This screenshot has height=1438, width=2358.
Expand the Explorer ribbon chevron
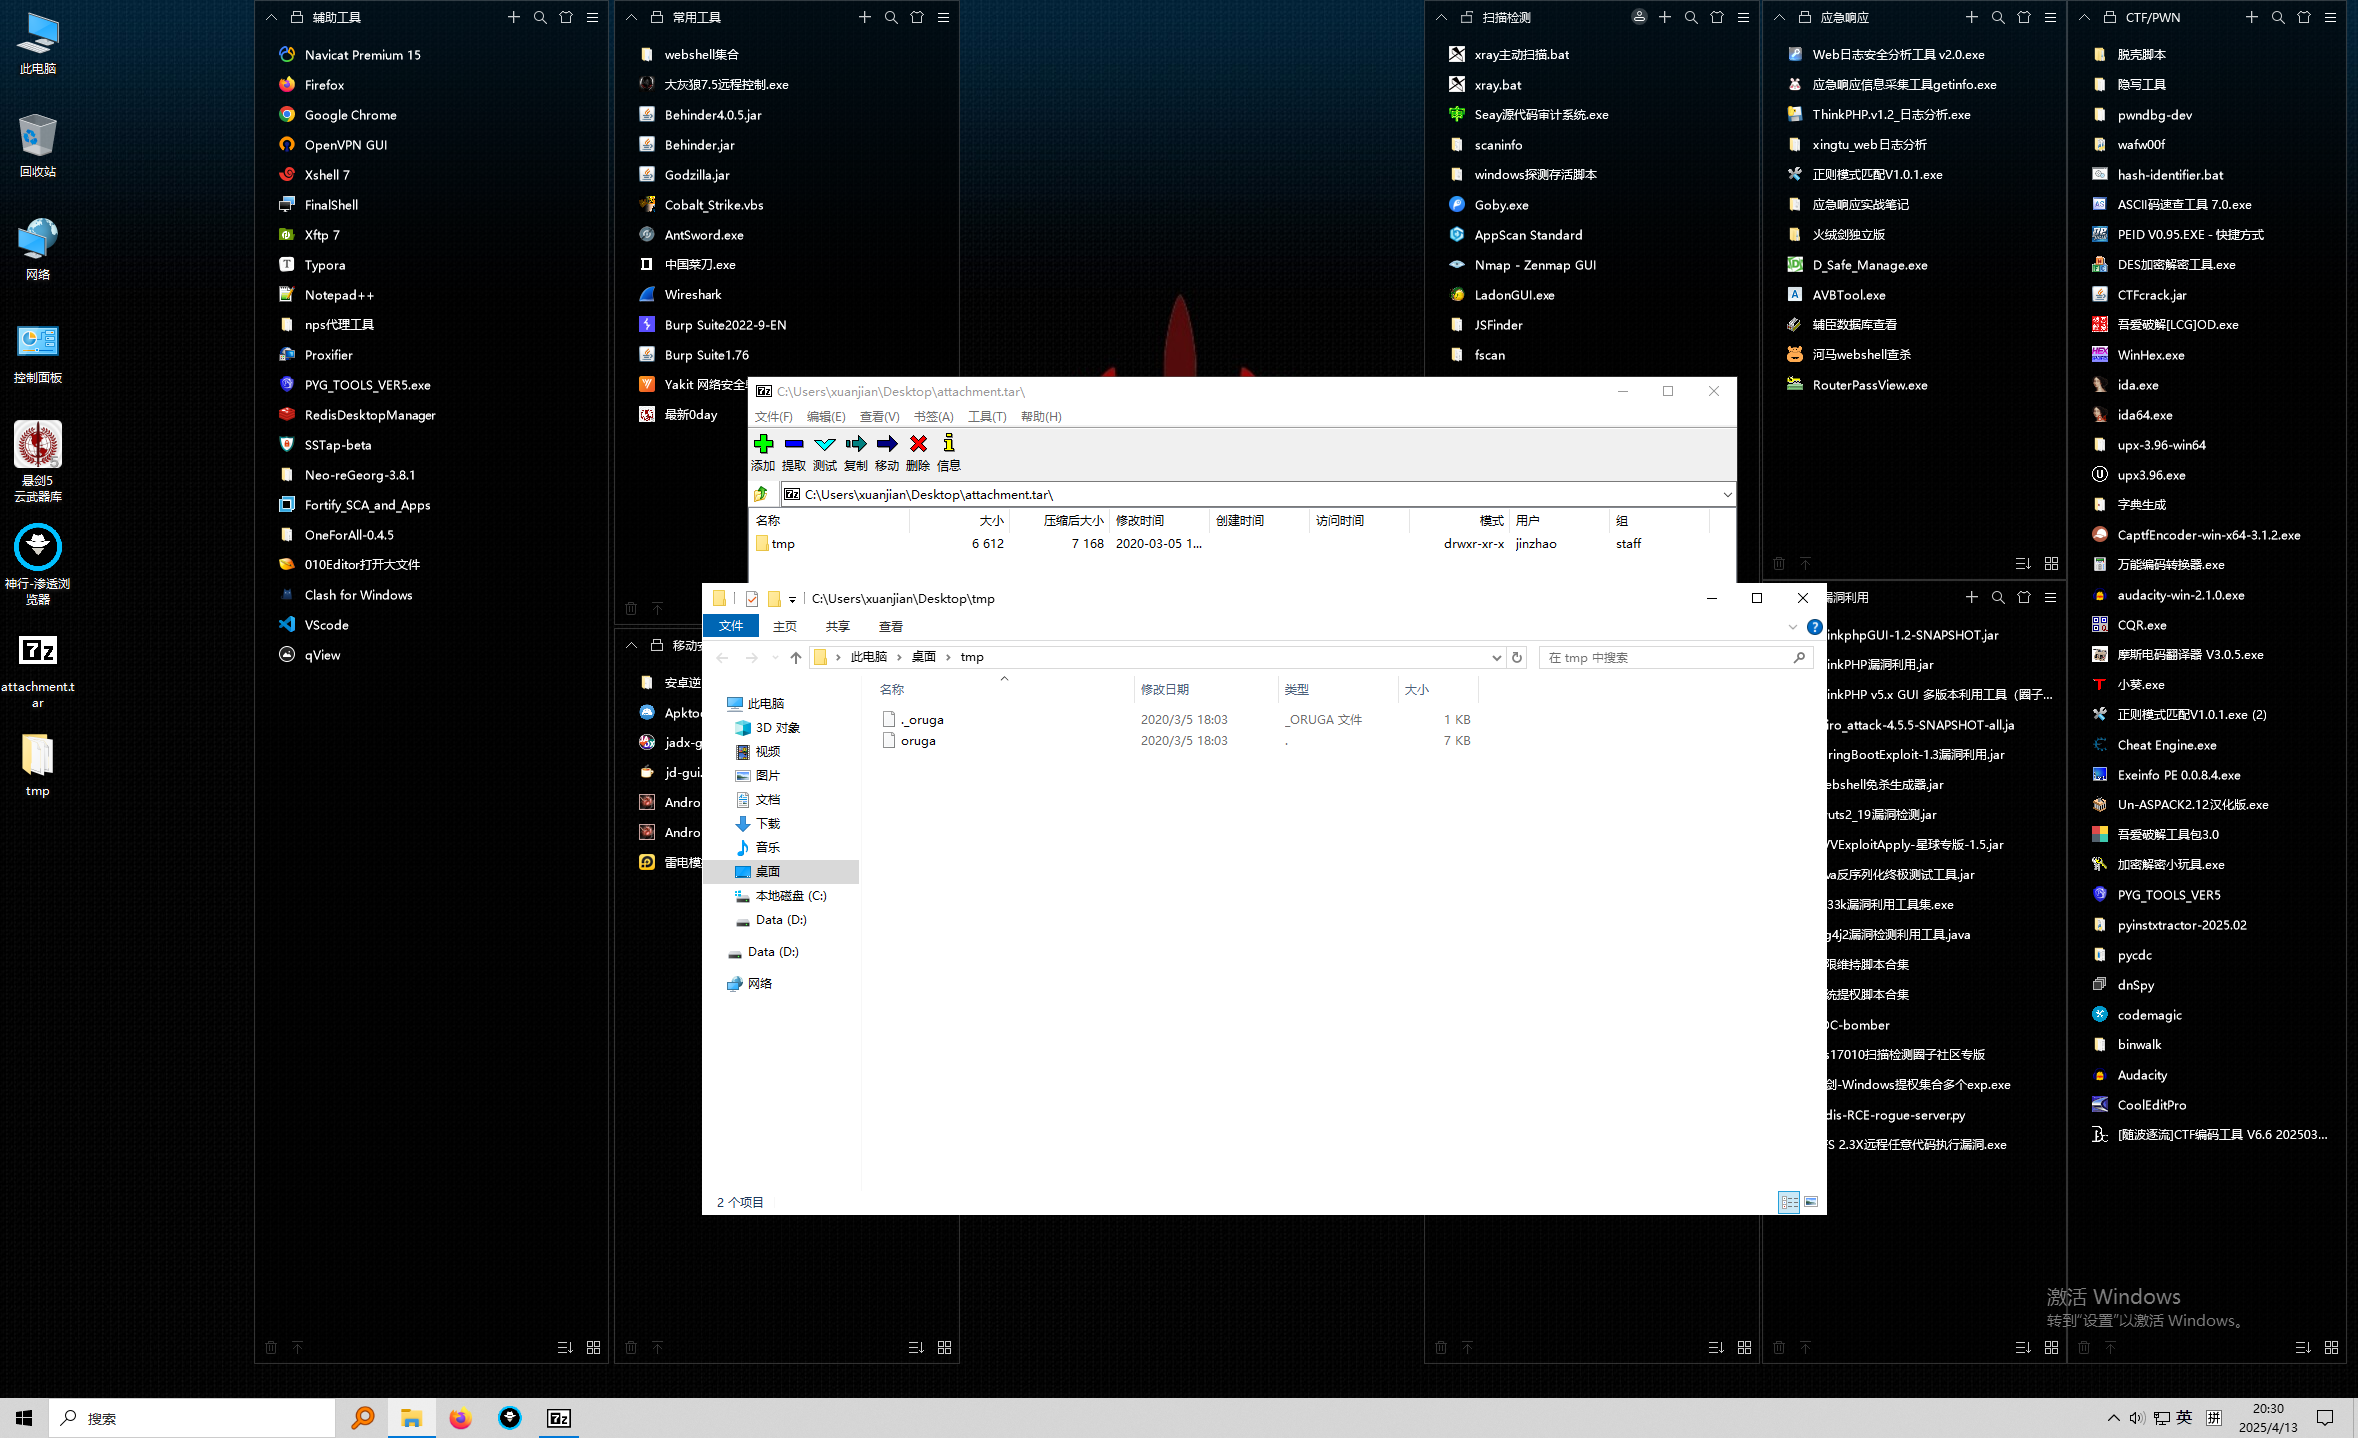click(1792, 627)
